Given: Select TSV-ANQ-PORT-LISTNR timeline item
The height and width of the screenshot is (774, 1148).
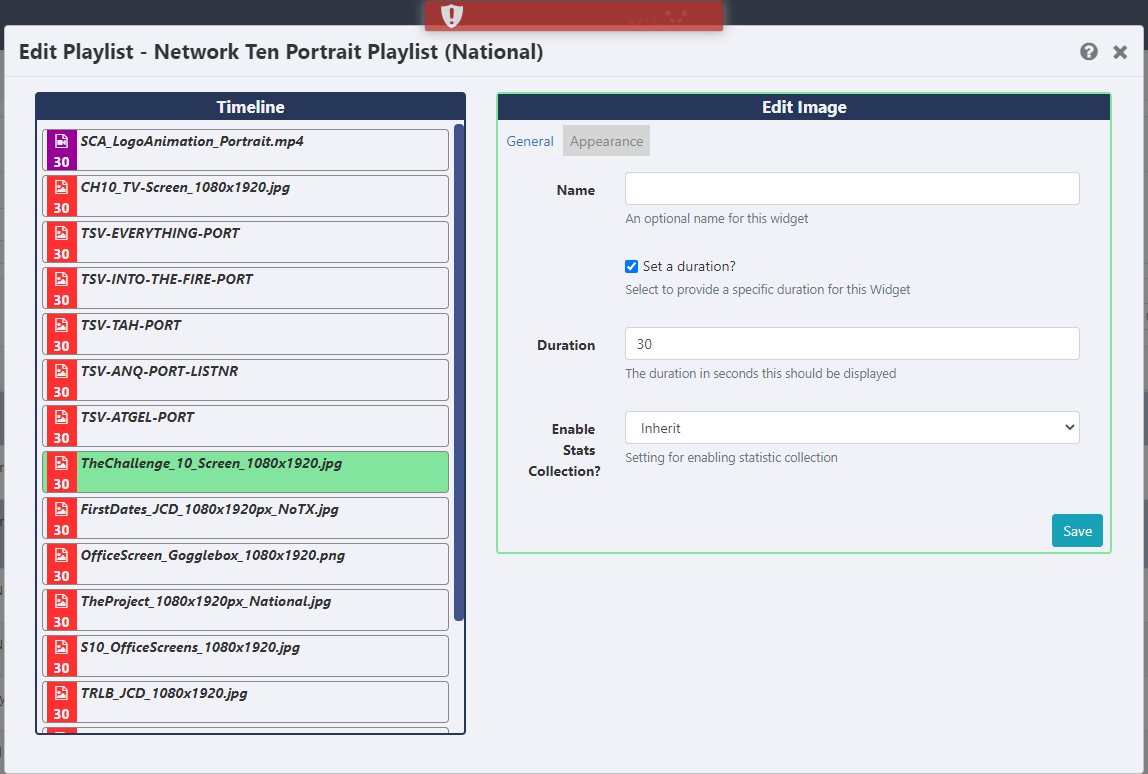Looking at the screenshot, I should 245,380.
